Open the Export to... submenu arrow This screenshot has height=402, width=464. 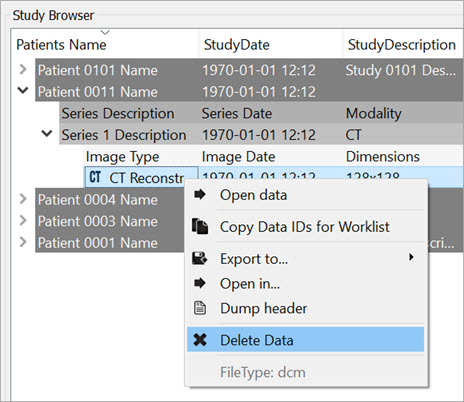tap(411, 257)
